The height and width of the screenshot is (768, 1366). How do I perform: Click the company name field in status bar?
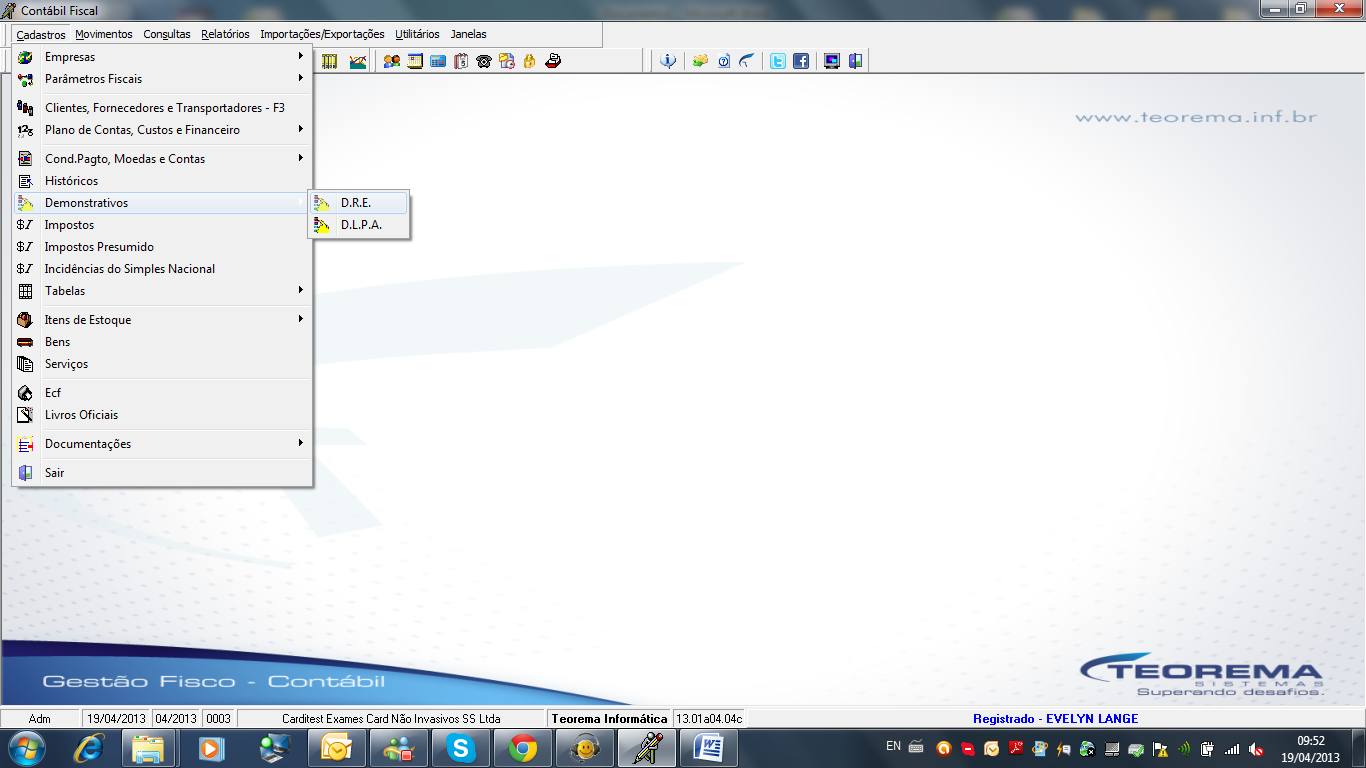pyautogui.click(x=392, y=718)
